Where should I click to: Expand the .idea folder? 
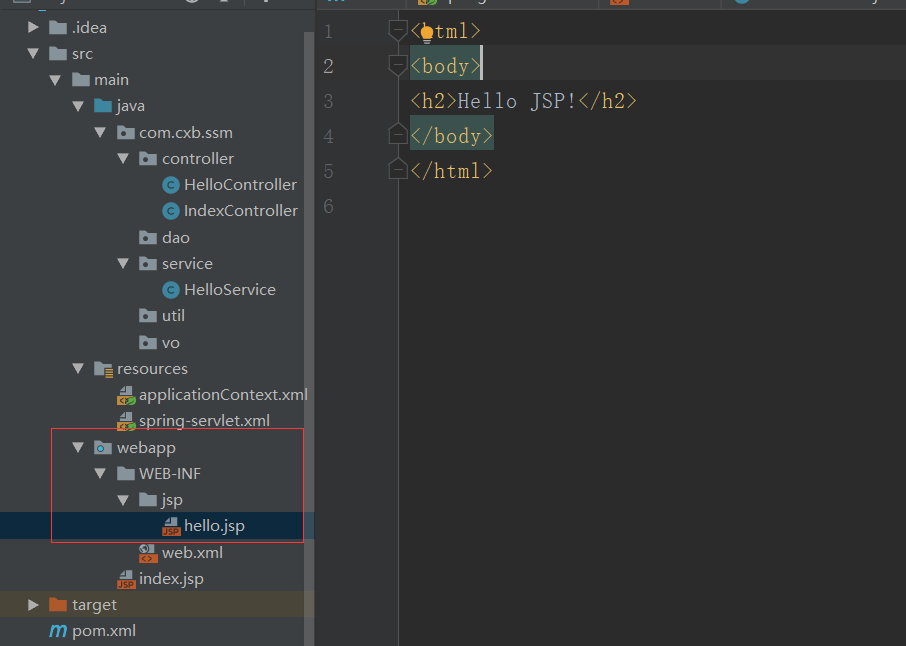pyautogui.click(x=33, y=27)
